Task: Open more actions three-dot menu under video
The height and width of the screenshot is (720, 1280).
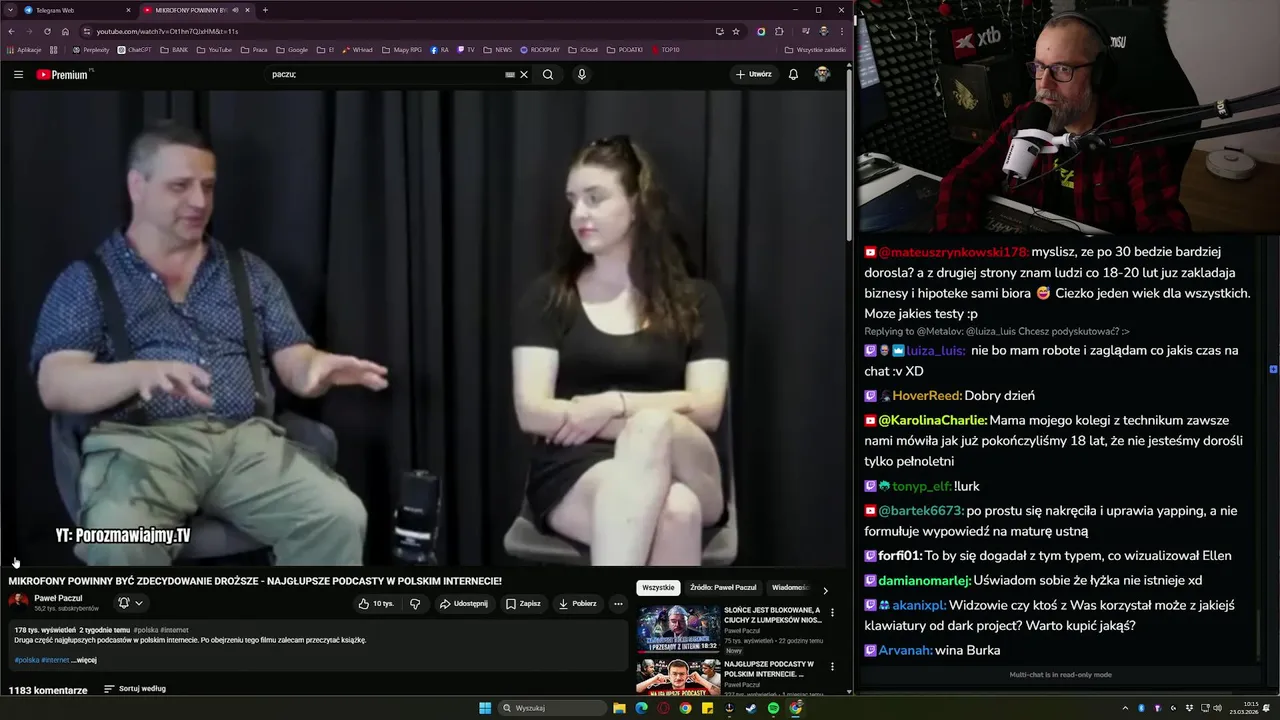Action: coord(618,603)
